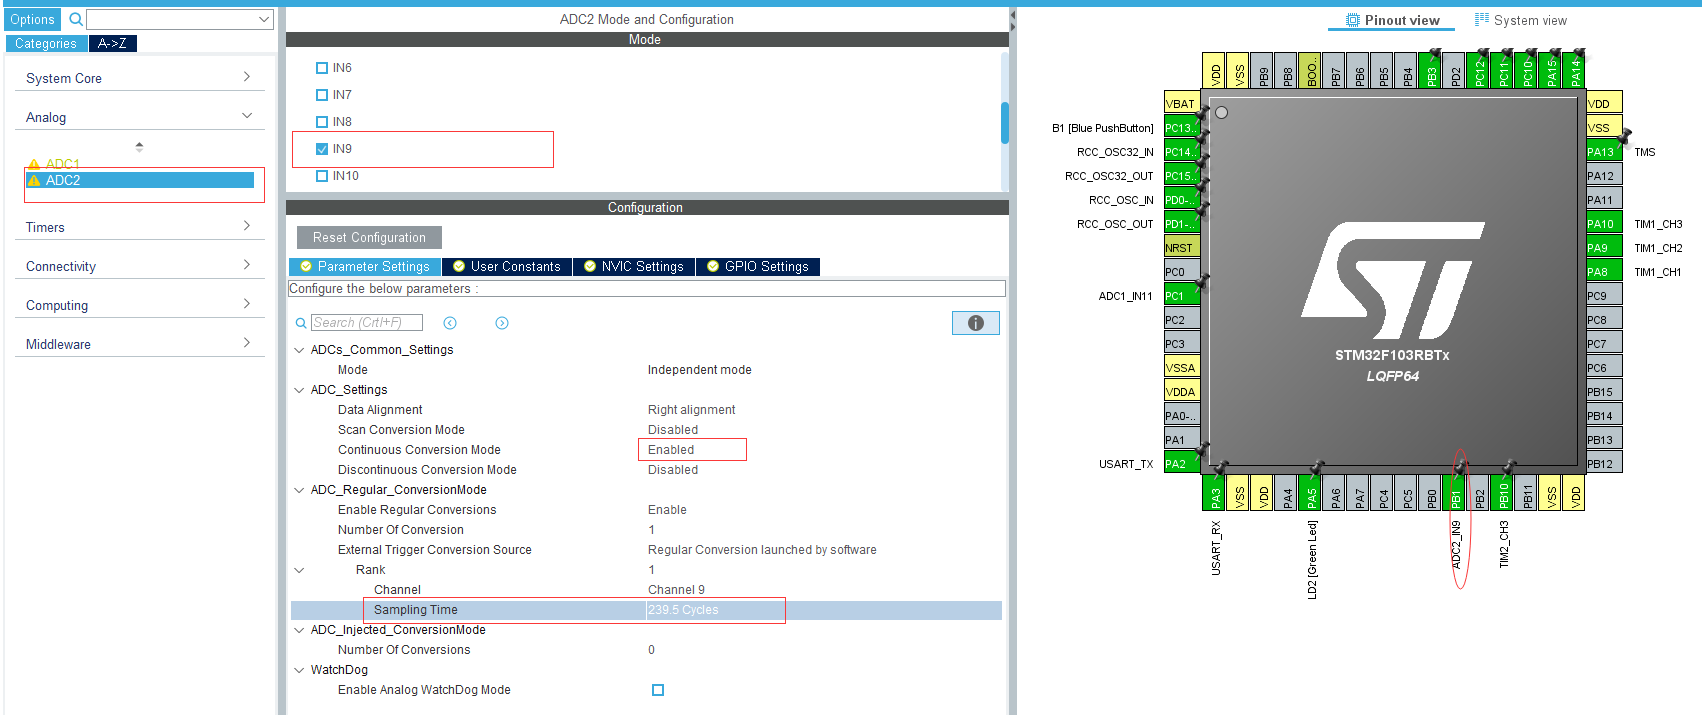Click the VDDA pin
1702x715 pixels.
[x=1181, y=392]
